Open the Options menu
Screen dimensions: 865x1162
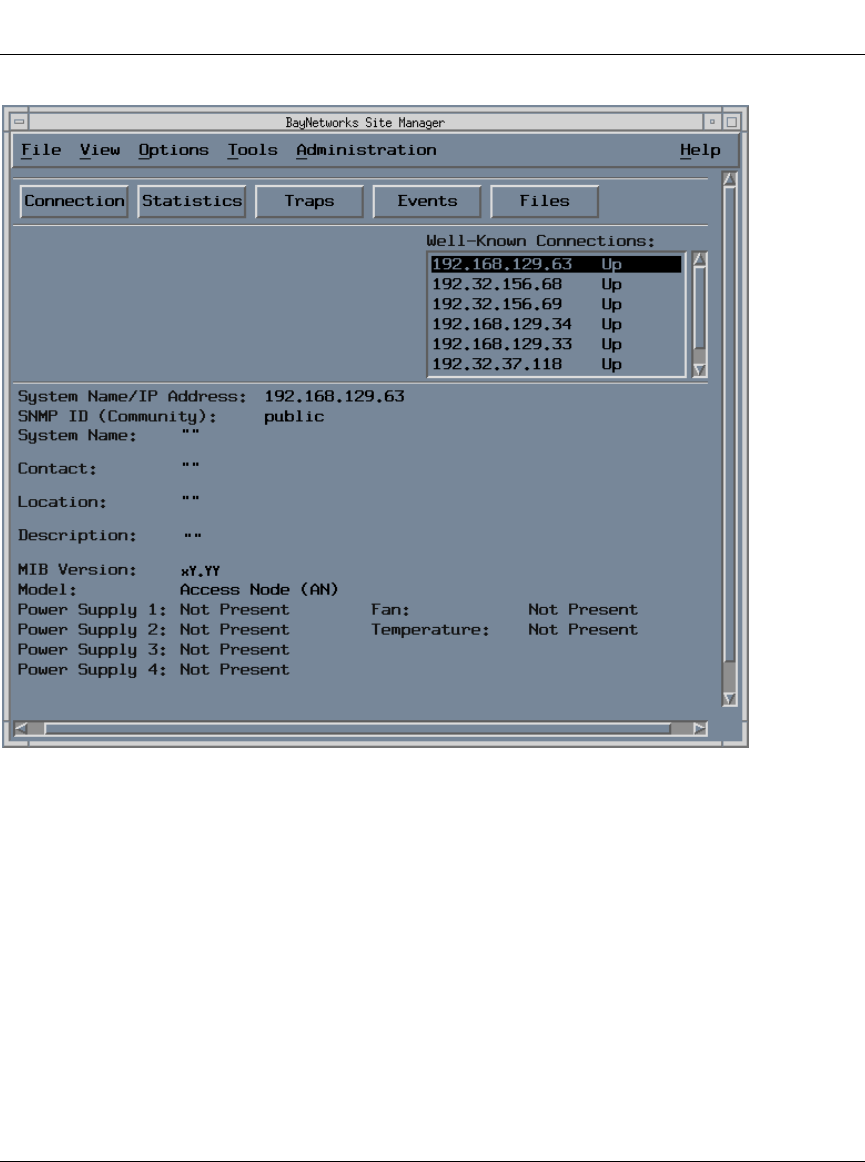click(x=173, y=150)
